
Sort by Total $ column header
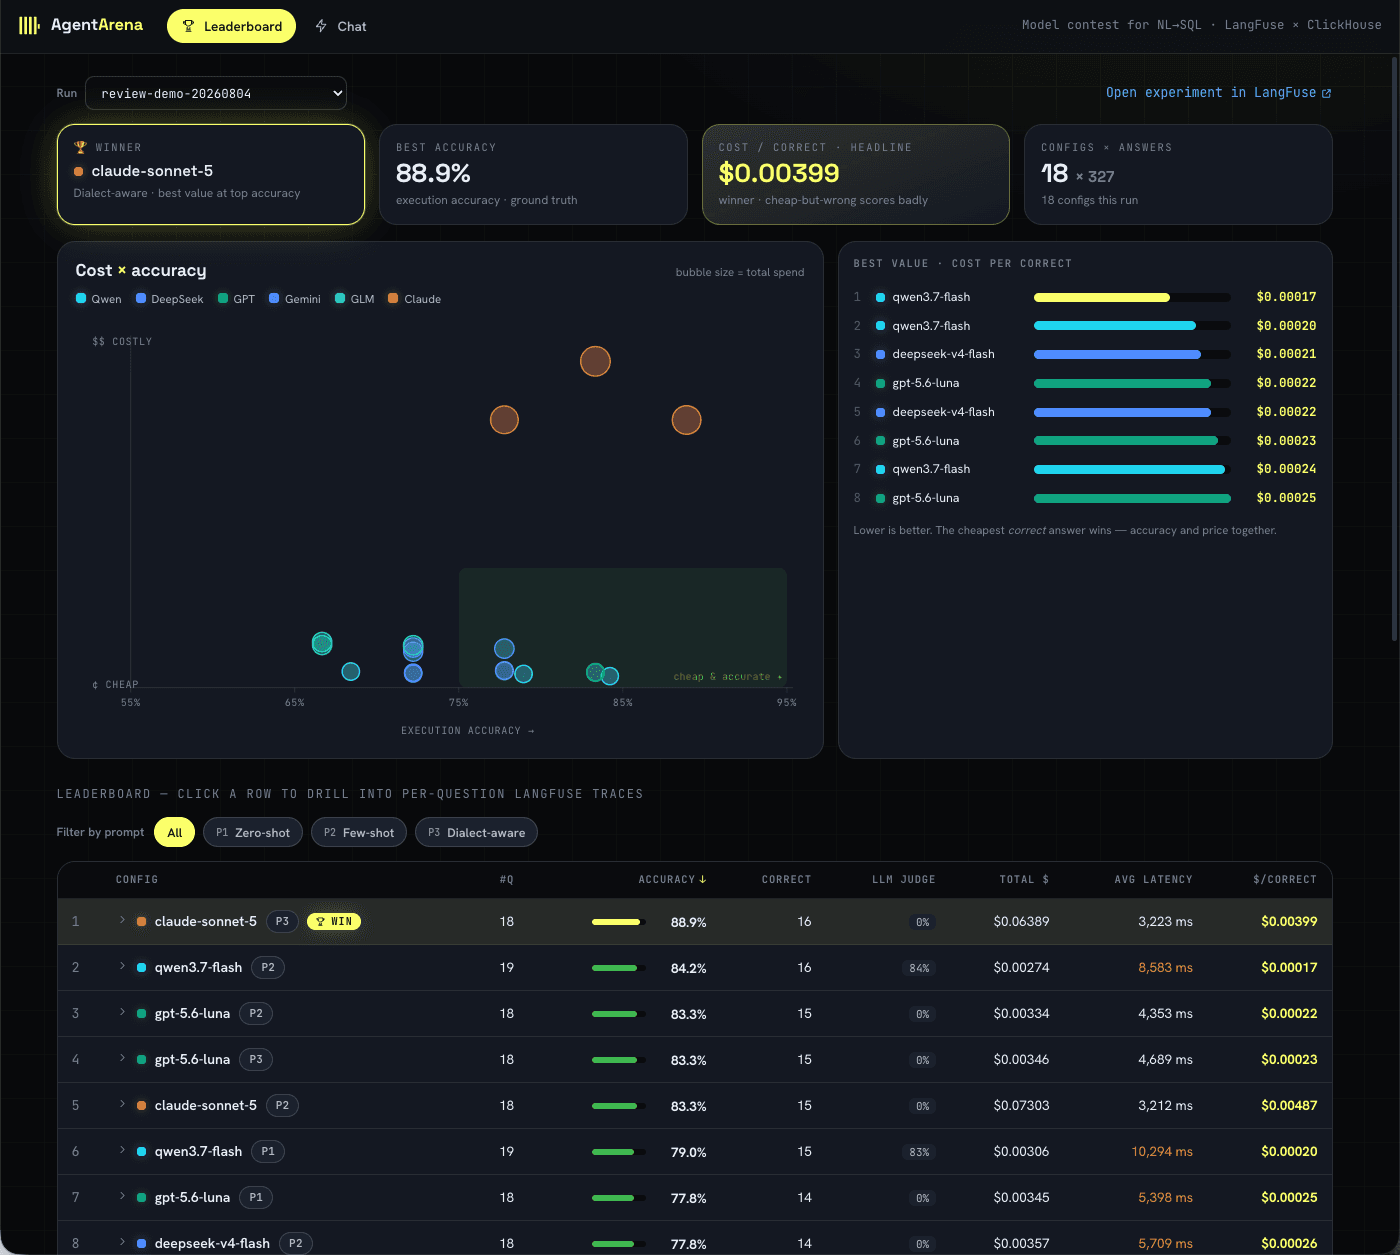coord(1024,879)
